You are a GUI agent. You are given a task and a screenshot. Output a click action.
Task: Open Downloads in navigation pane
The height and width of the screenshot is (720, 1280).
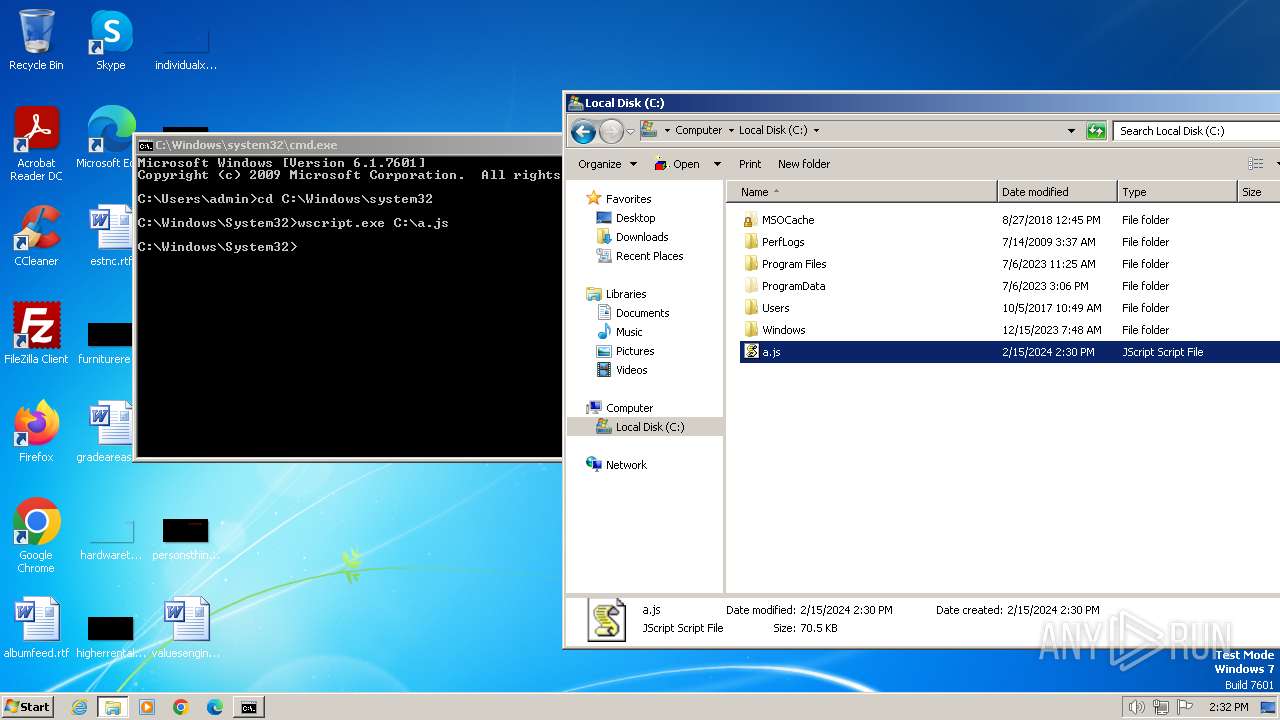pos(641,237)
